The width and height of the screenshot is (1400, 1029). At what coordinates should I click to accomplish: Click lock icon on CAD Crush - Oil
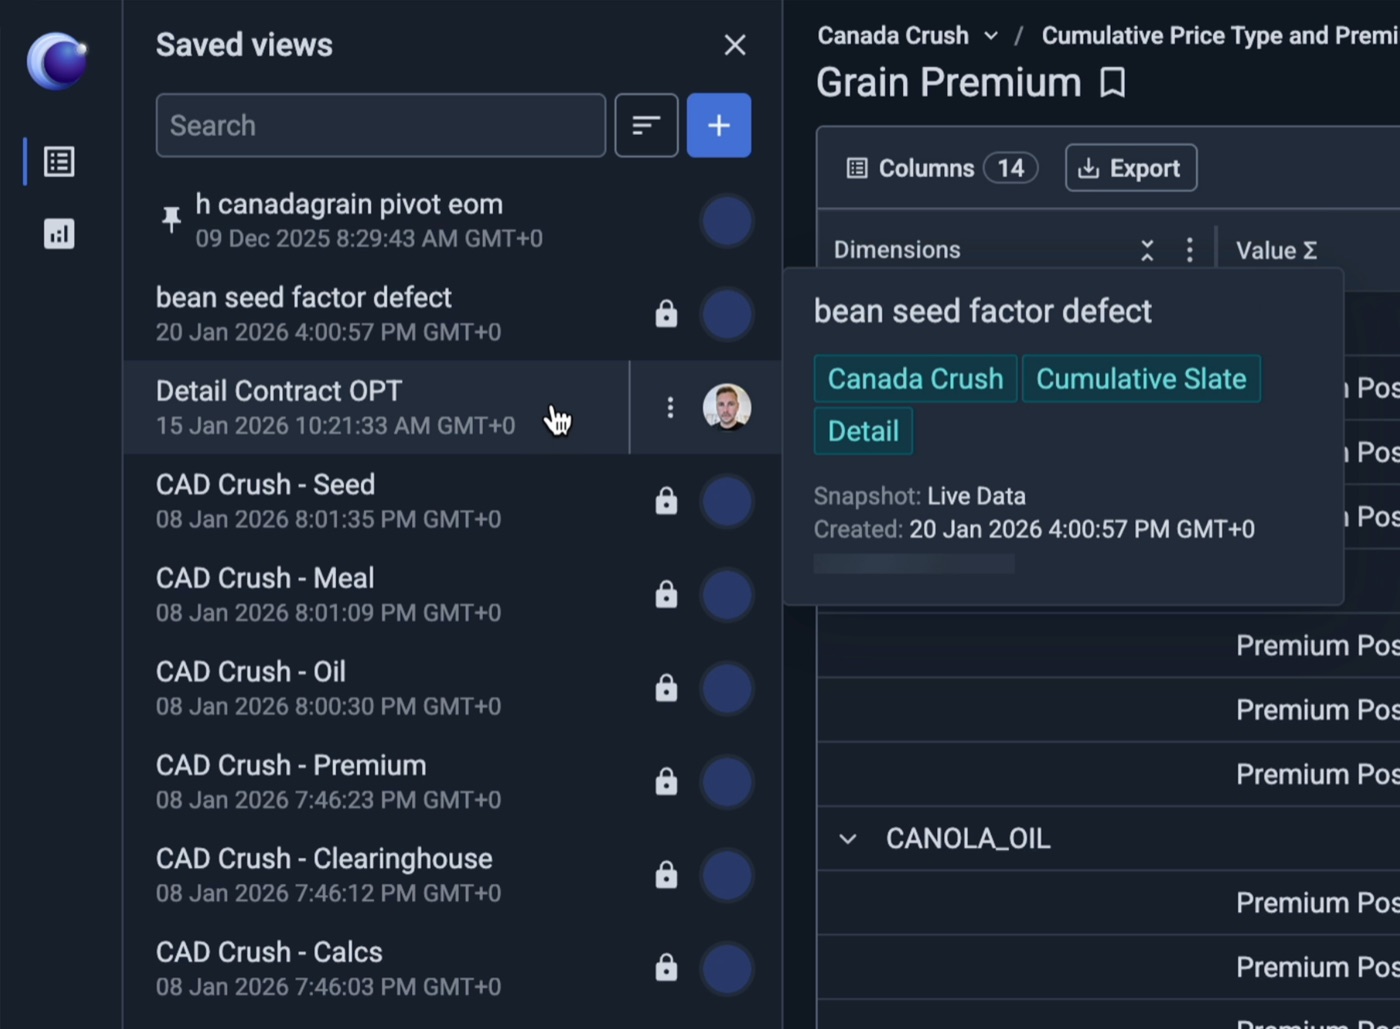[666, 688]
